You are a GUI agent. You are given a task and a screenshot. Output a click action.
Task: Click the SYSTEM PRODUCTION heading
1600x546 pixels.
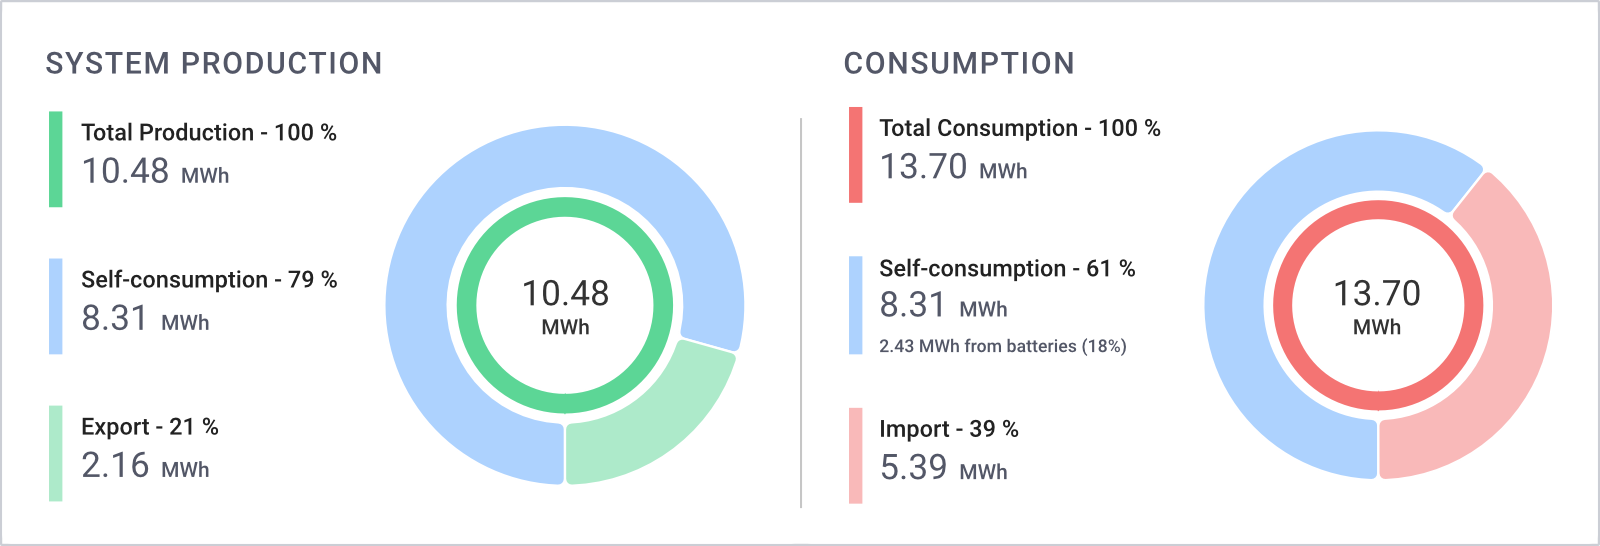[x=214, y=63]
